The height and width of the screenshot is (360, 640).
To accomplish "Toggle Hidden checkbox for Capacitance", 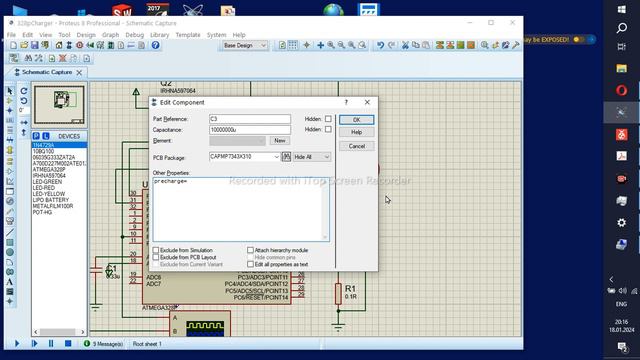I will (328, 129).
